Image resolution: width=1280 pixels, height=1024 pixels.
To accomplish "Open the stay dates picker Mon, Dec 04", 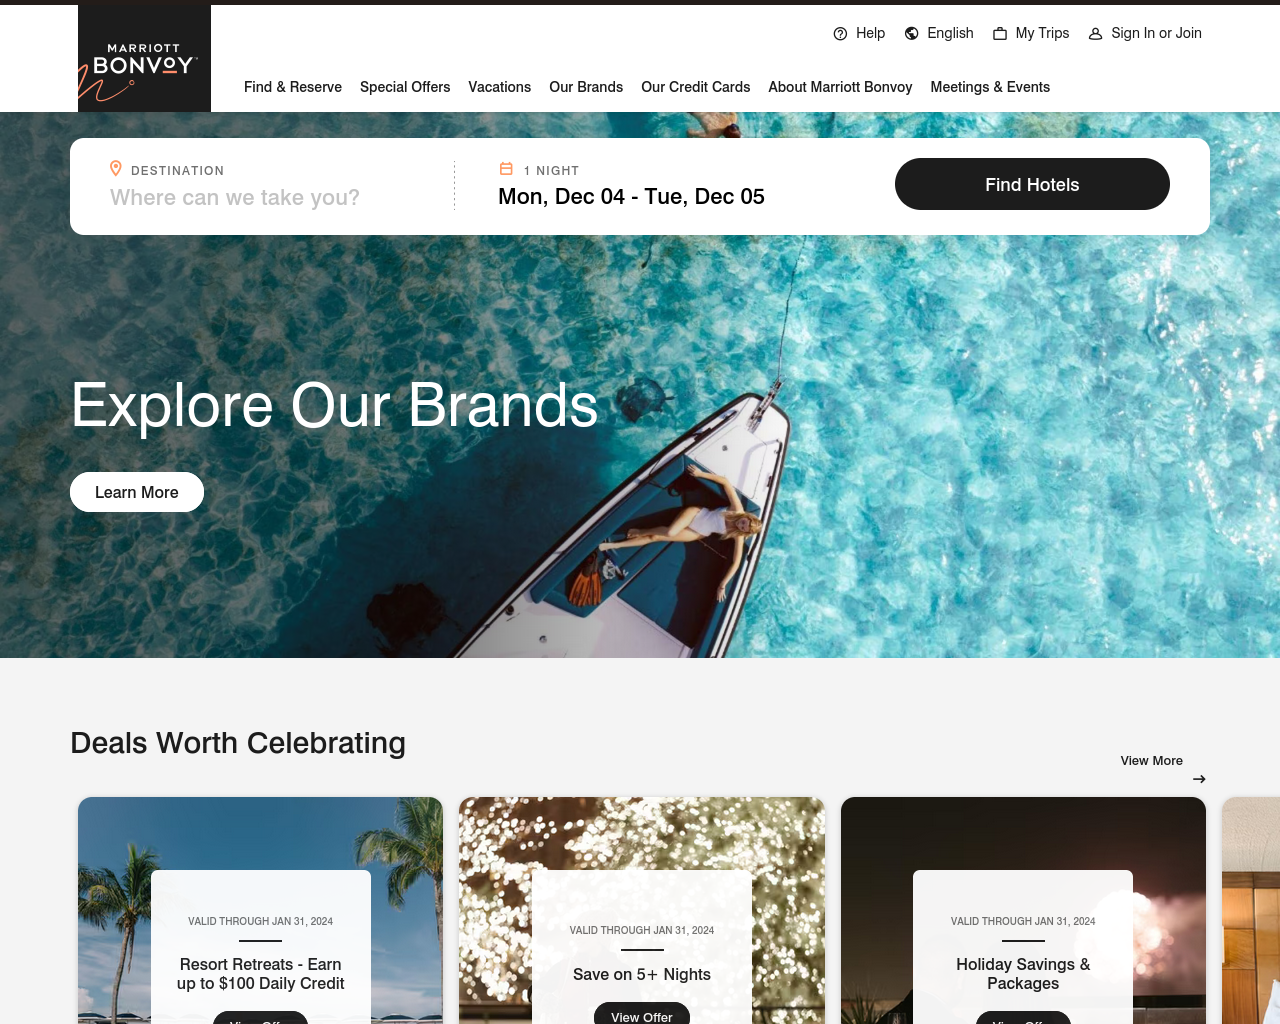I will click(631, 197).
